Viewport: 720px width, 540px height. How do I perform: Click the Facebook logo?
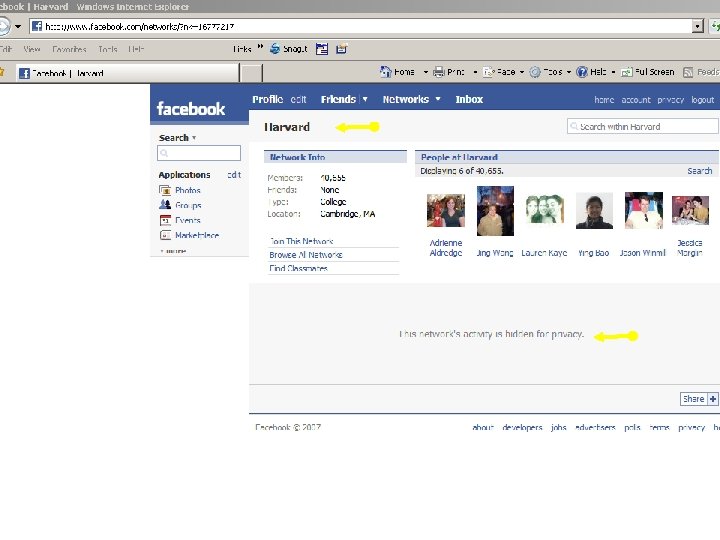click(191, 109)
